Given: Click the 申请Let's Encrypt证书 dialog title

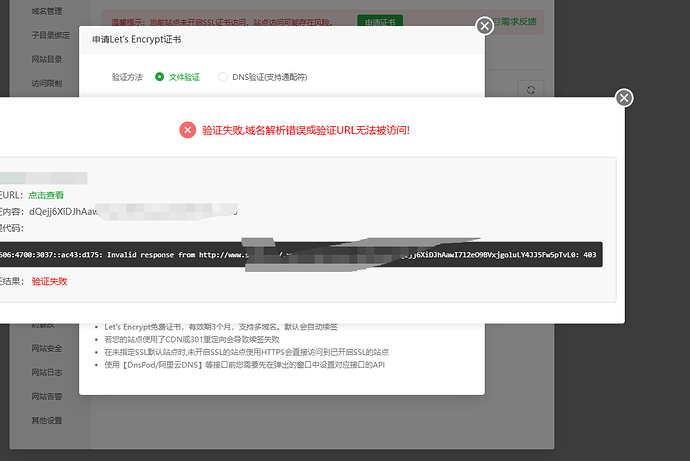Looking at the screenshot, I should [x=136, y=40].
